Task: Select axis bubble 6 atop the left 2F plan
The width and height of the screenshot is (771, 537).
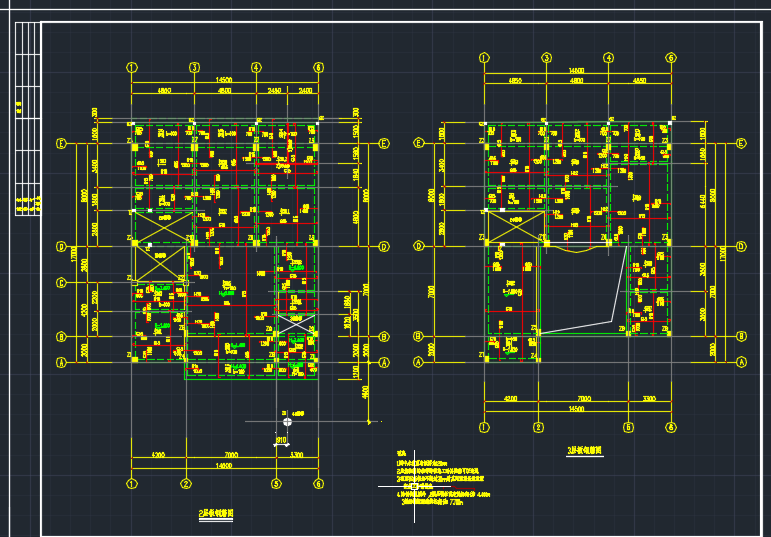Action: pos(319,67)
